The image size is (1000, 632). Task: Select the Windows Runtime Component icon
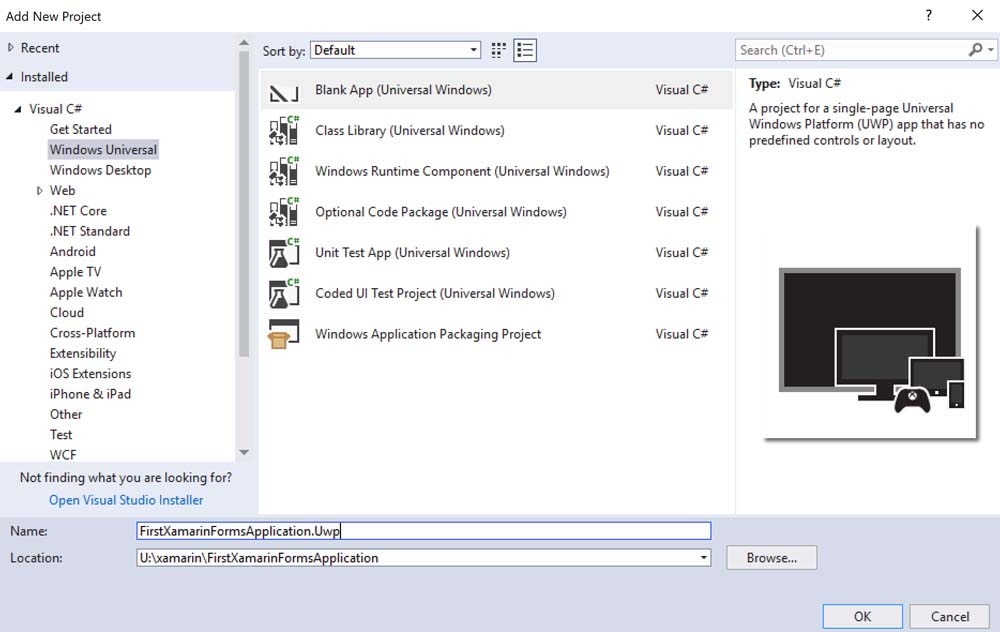pyautogui.click(x=284, y=172)
